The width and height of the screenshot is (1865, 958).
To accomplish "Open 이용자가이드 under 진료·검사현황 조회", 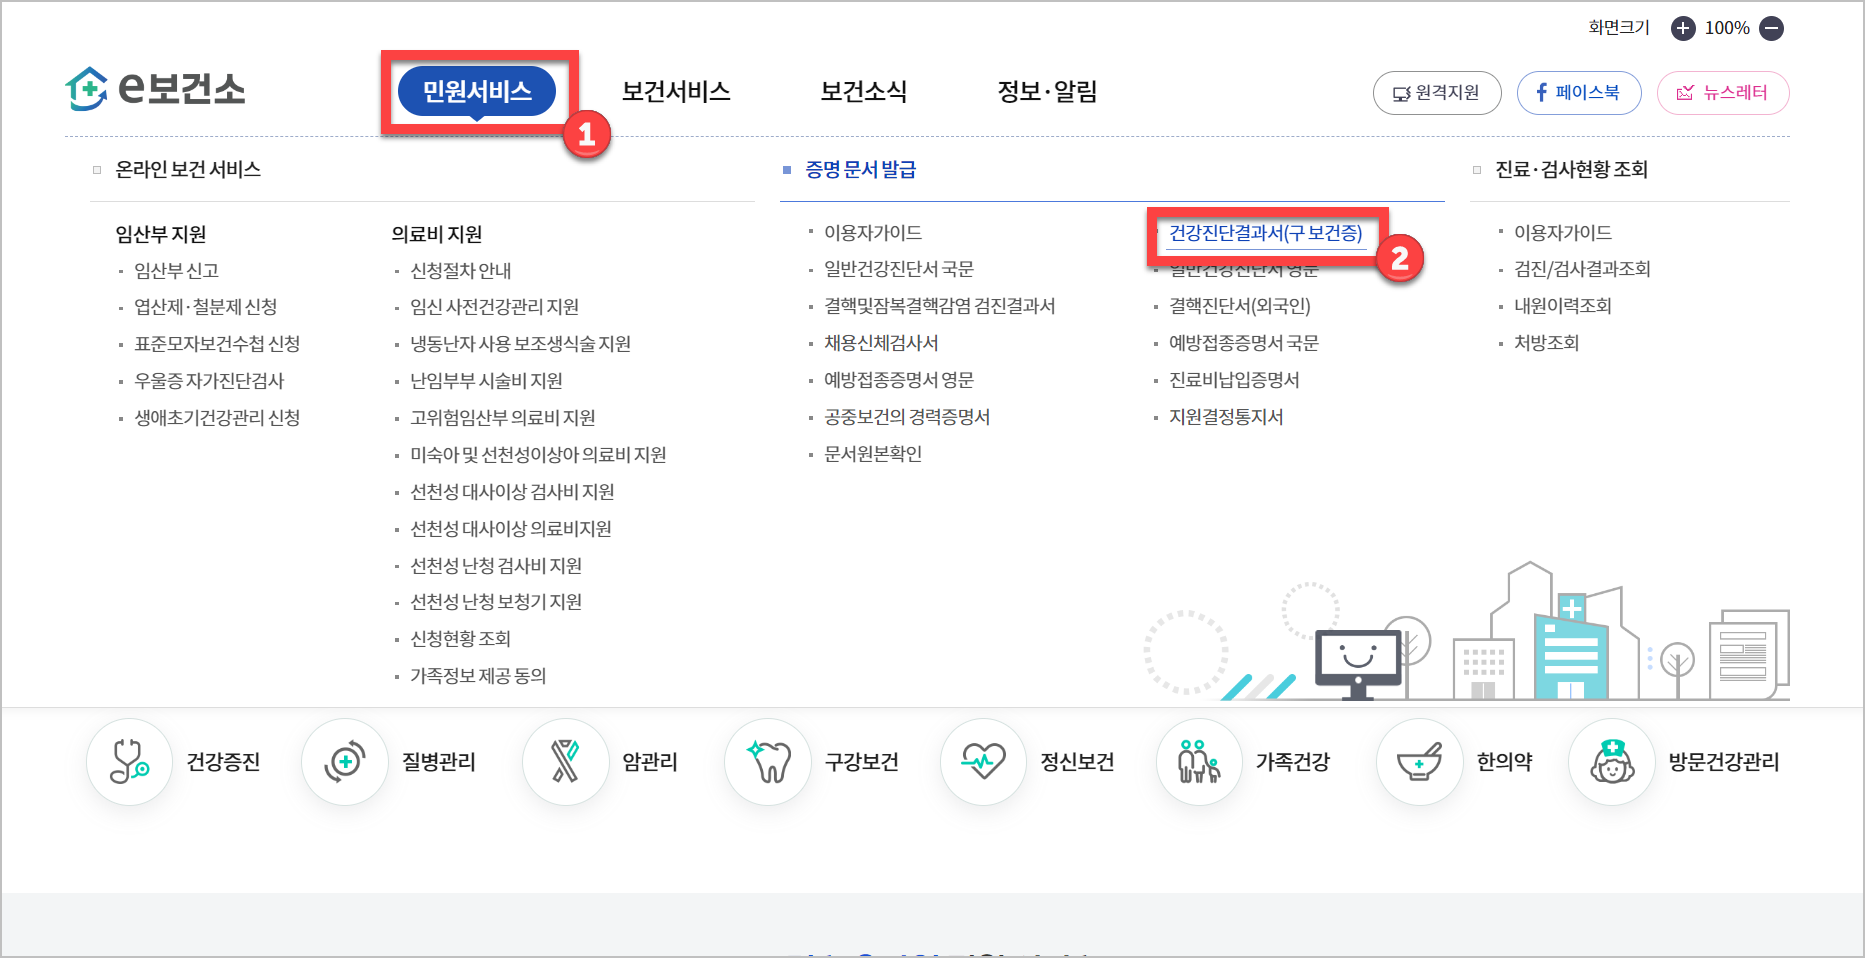I will coord(1563,233).
